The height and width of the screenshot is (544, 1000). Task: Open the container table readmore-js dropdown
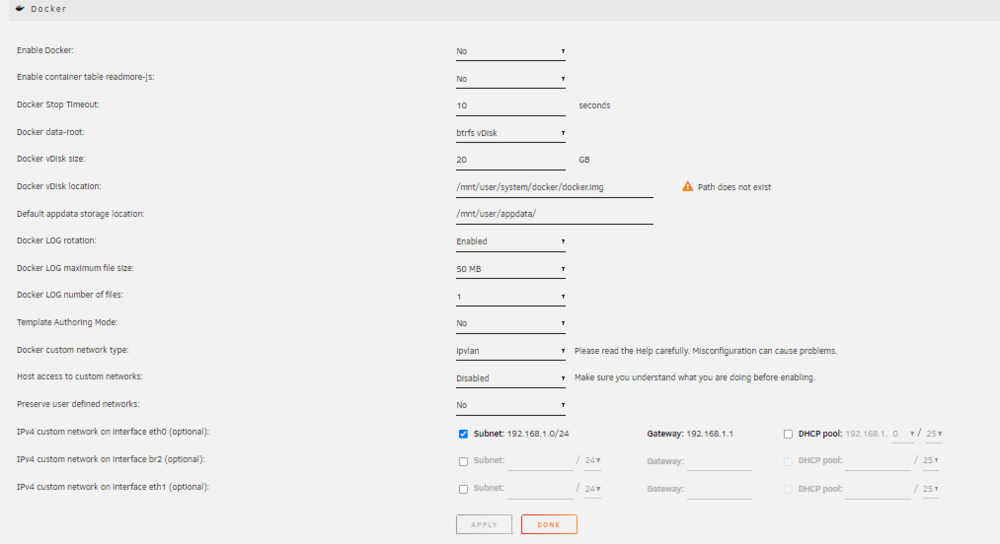[x=510, y=78]
